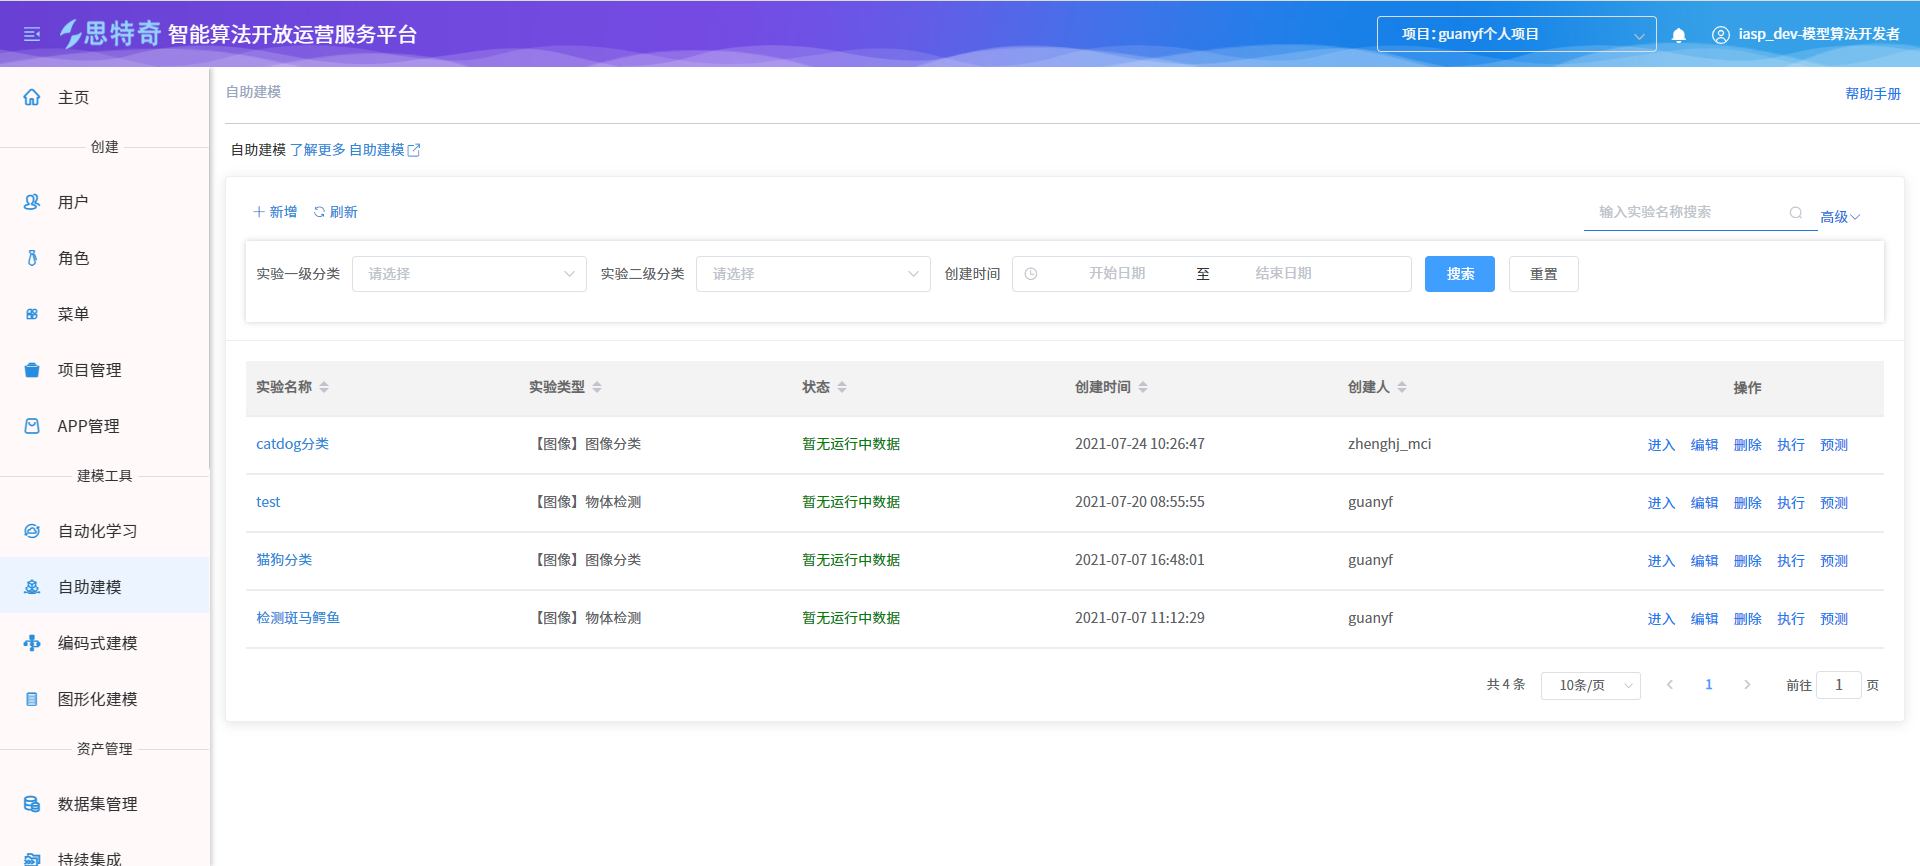1920x866 pixels.
Task: Open the 项目 guanyf个人项目 selector
Action: point(1516,34)
